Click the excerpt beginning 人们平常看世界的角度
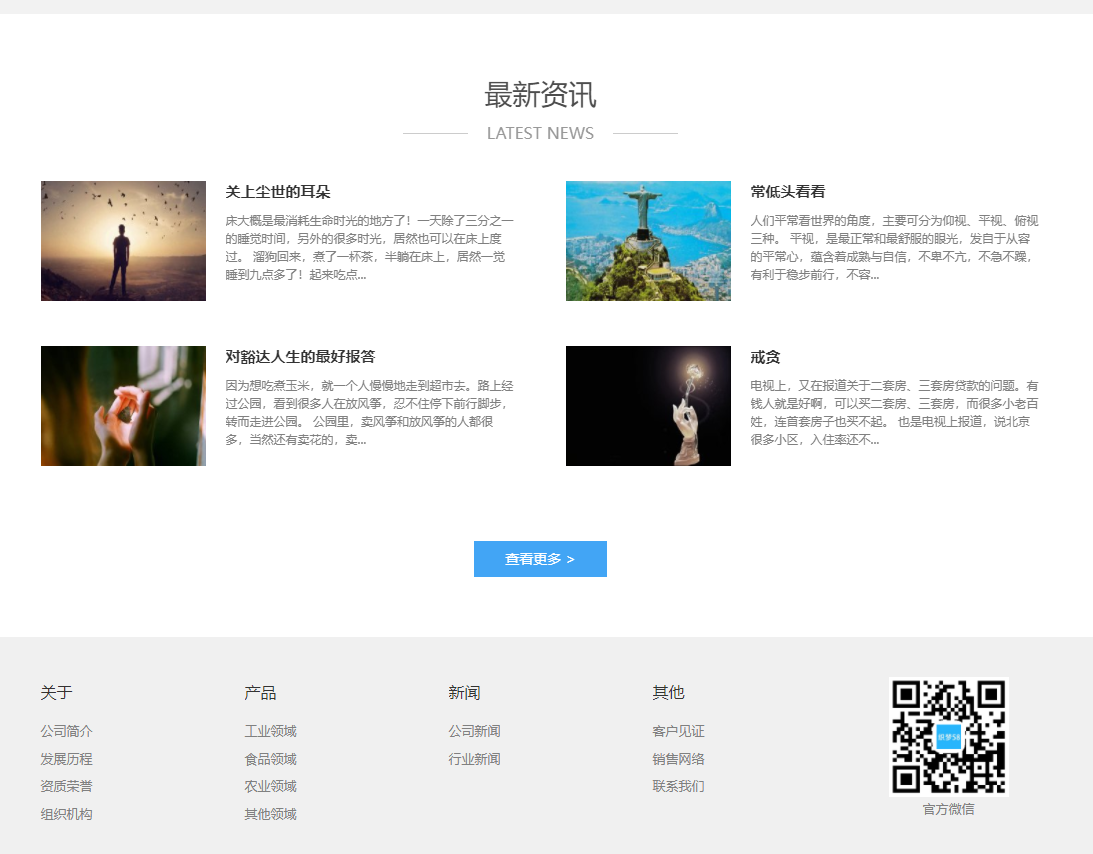This screenshot has width=1093, height=854. pyautogui.click(x=894, y=247)
